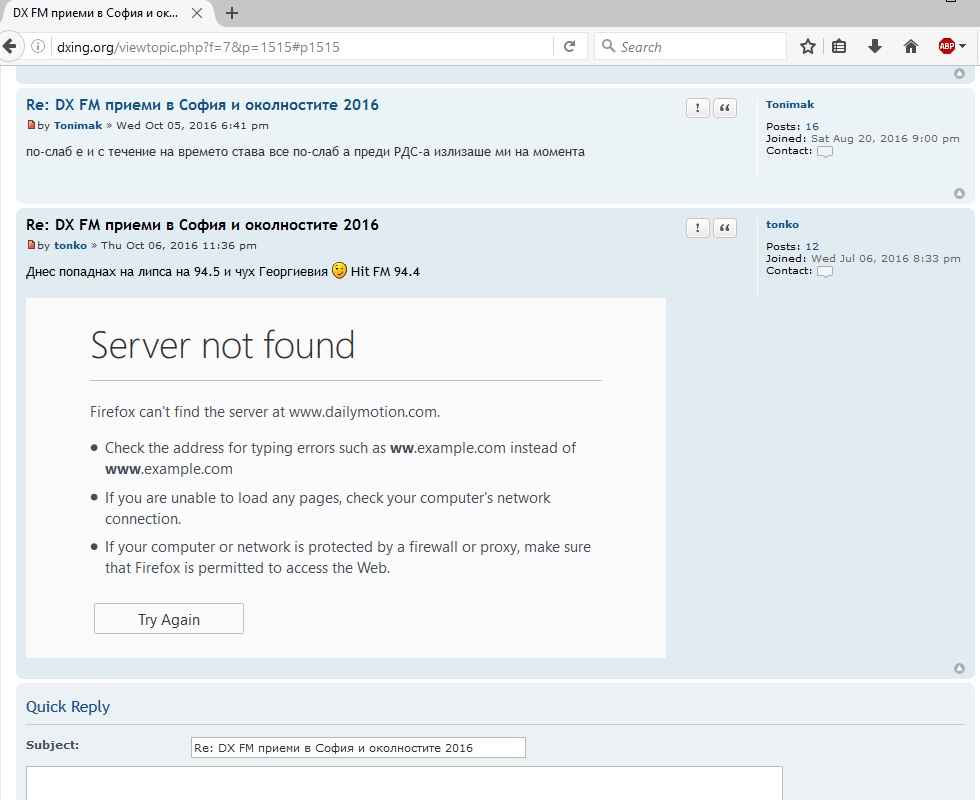Click the Adblock Plus ABP icon

947,46
